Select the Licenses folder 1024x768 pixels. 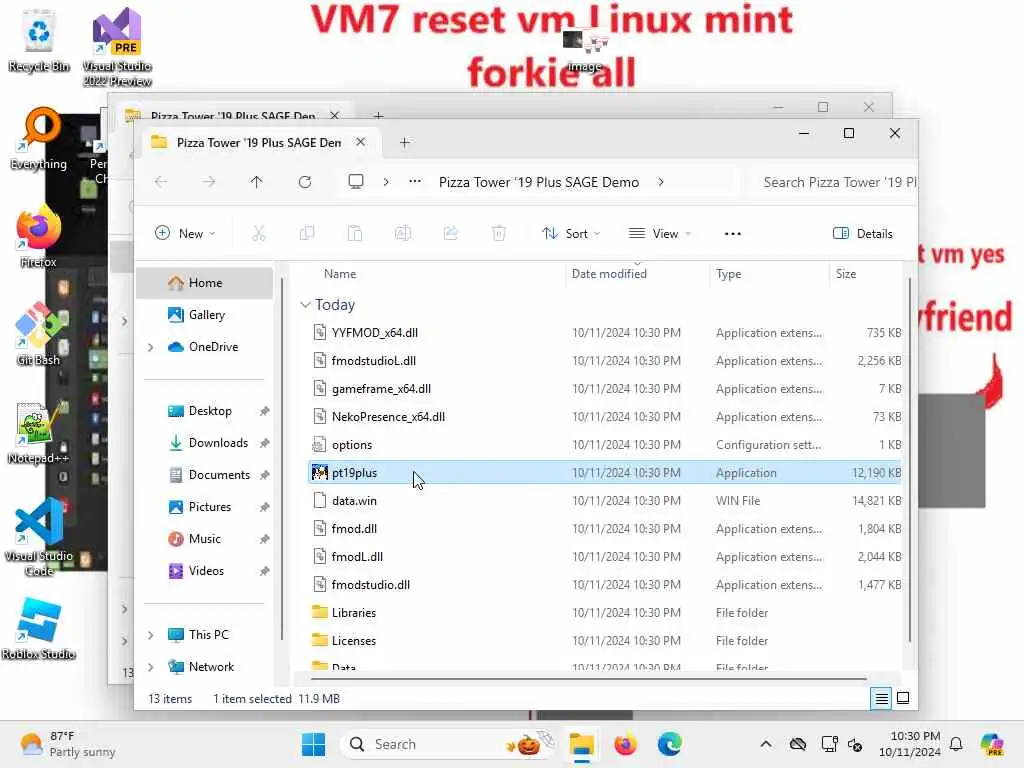click(605, 641)
